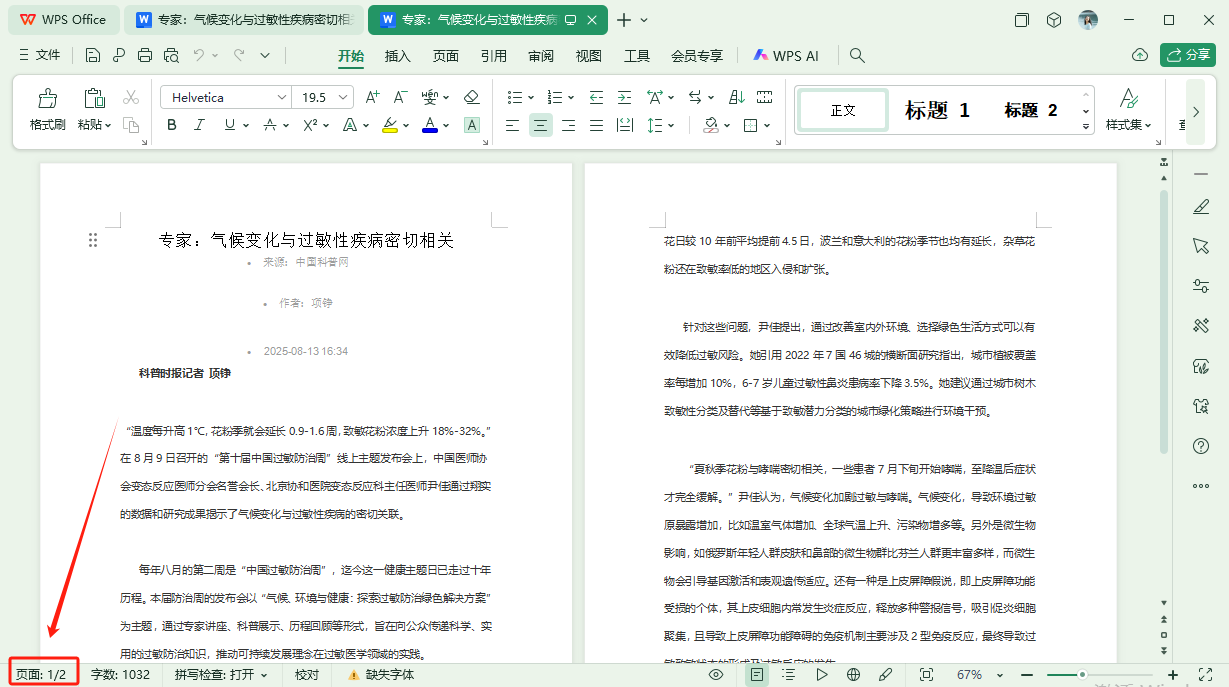
Task: Enable justified text alignment
Action: pos(596,124)
